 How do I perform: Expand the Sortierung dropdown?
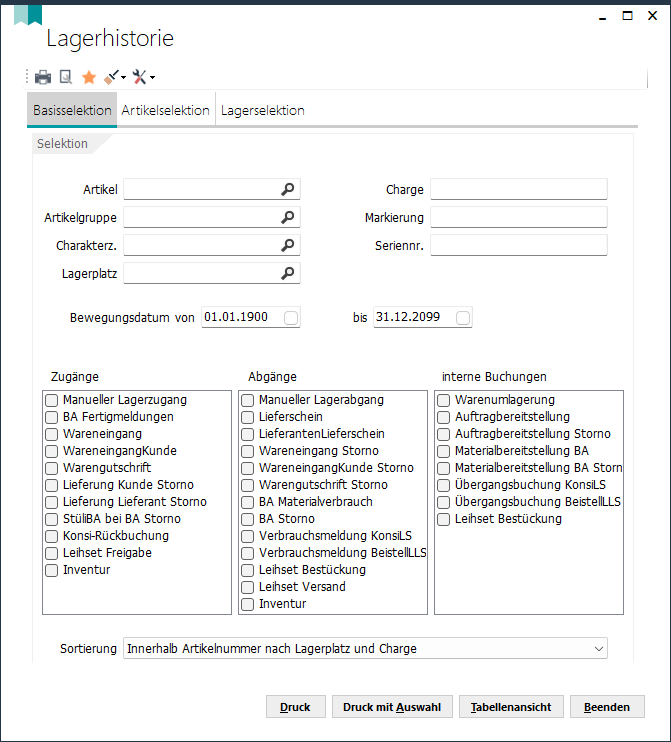coord(599,648)
